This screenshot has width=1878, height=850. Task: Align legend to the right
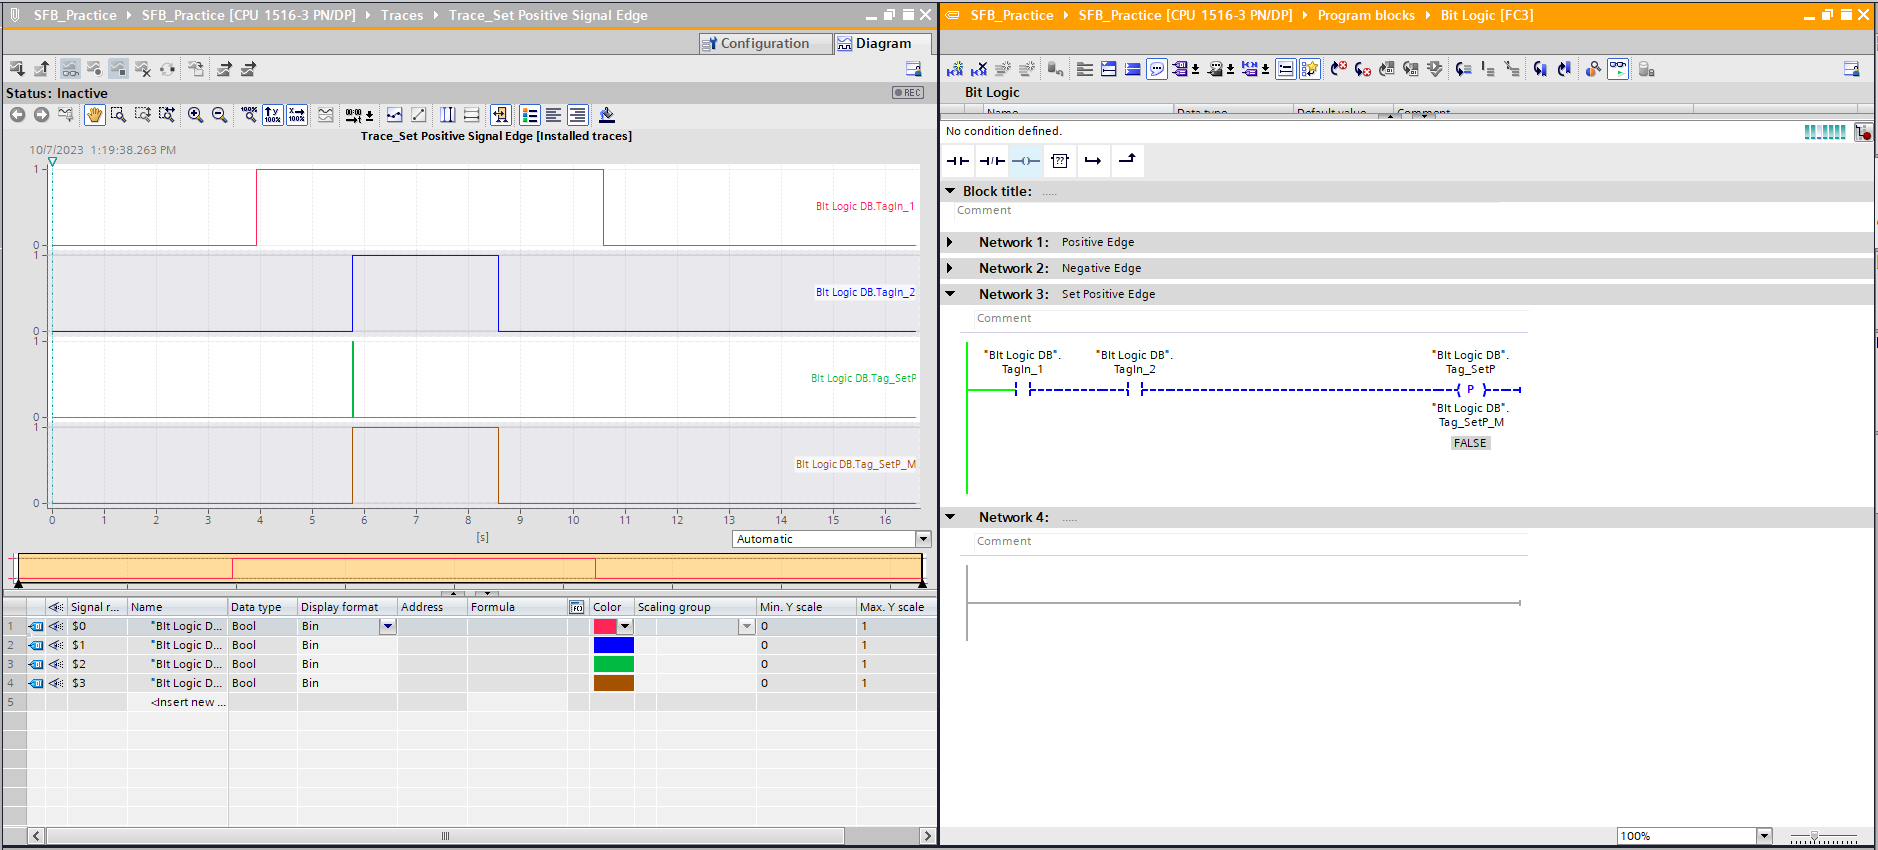point(577,115)
